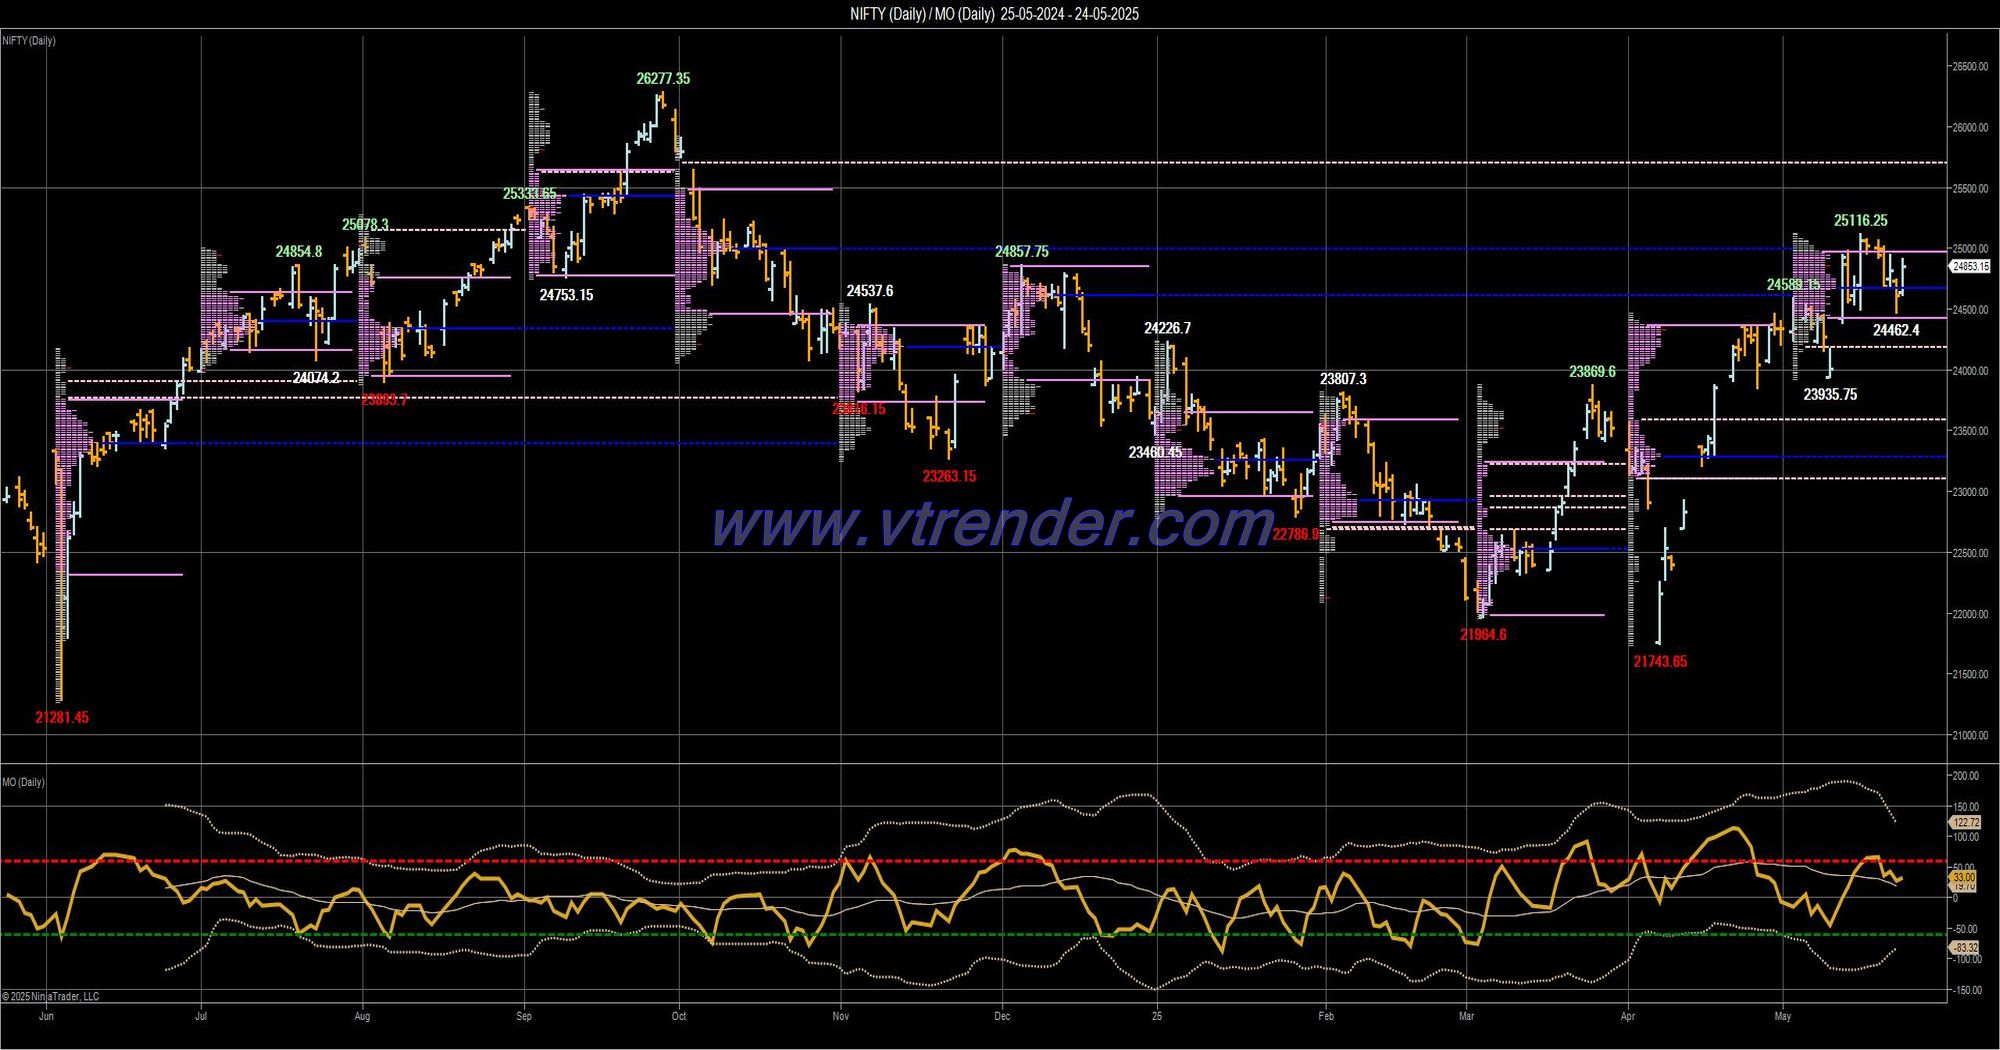Select the NIFTY (Daily) panel label
Image resolution: width=2000 pixels, height=1050 pixels.
(29, 41)
